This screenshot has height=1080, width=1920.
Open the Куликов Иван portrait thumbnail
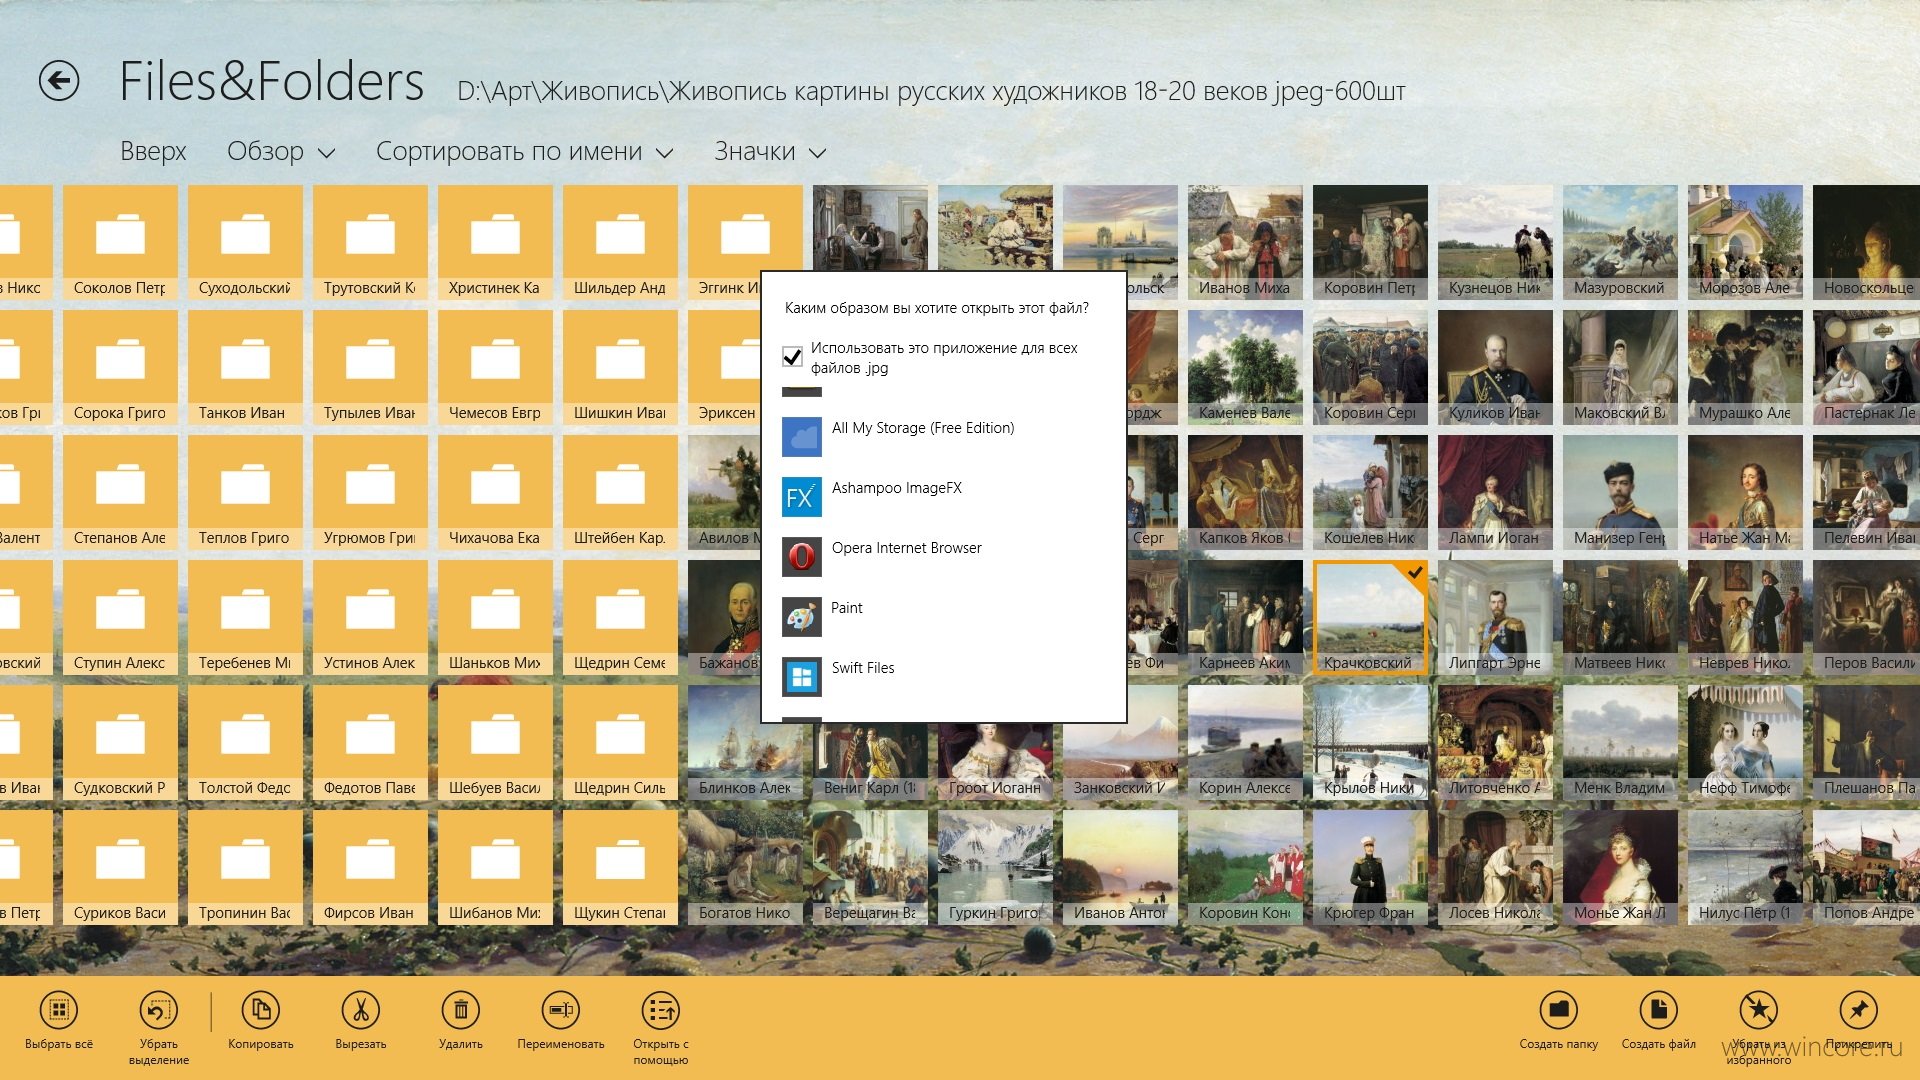[x=1495, y=367]
